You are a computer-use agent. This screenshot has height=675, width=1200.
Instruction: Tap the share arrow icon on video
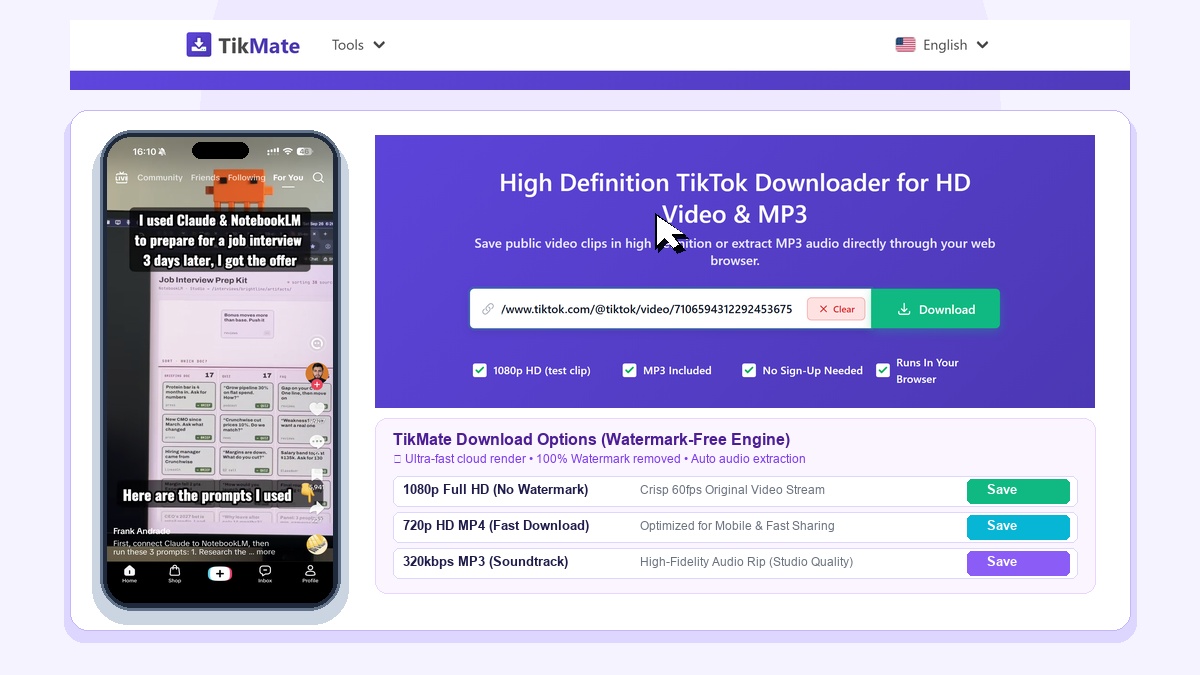317,509
